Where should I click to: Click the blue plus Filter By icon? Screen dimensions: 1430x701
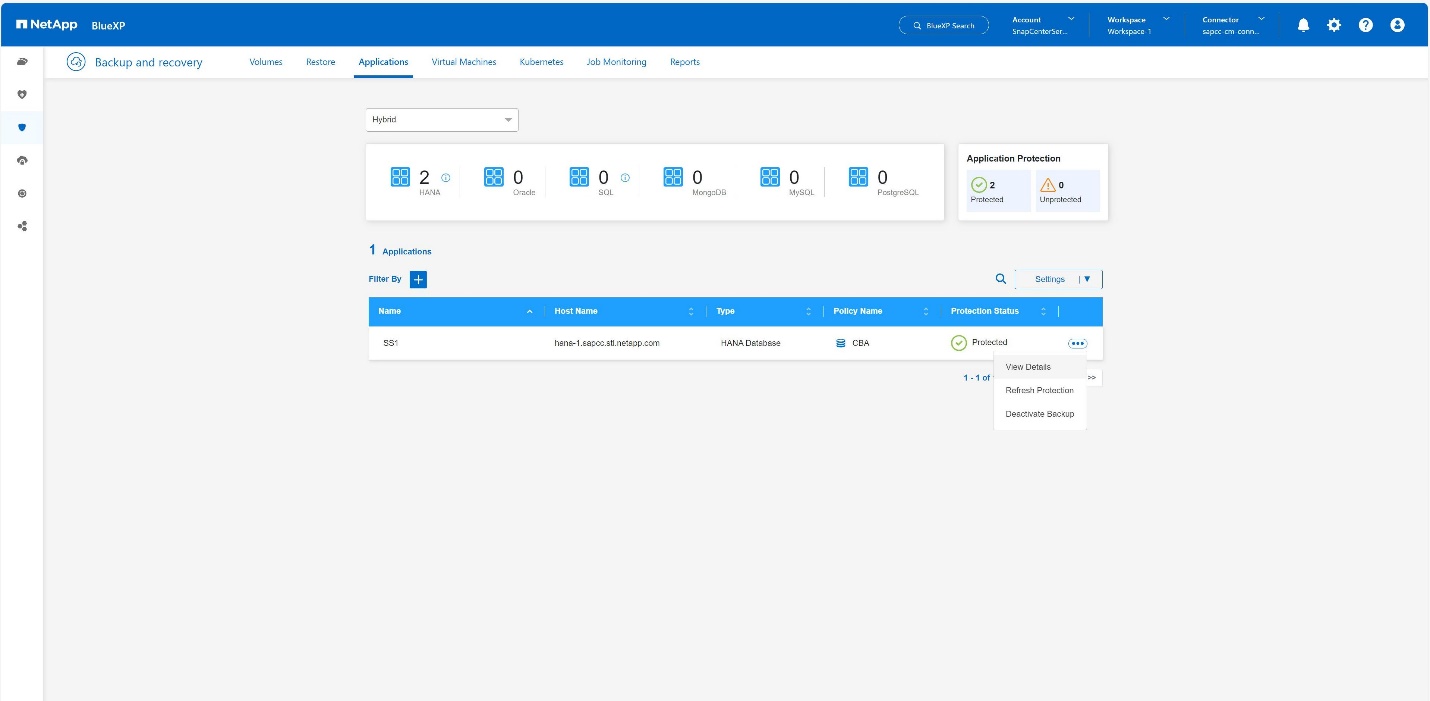click(x=418, y=279)
